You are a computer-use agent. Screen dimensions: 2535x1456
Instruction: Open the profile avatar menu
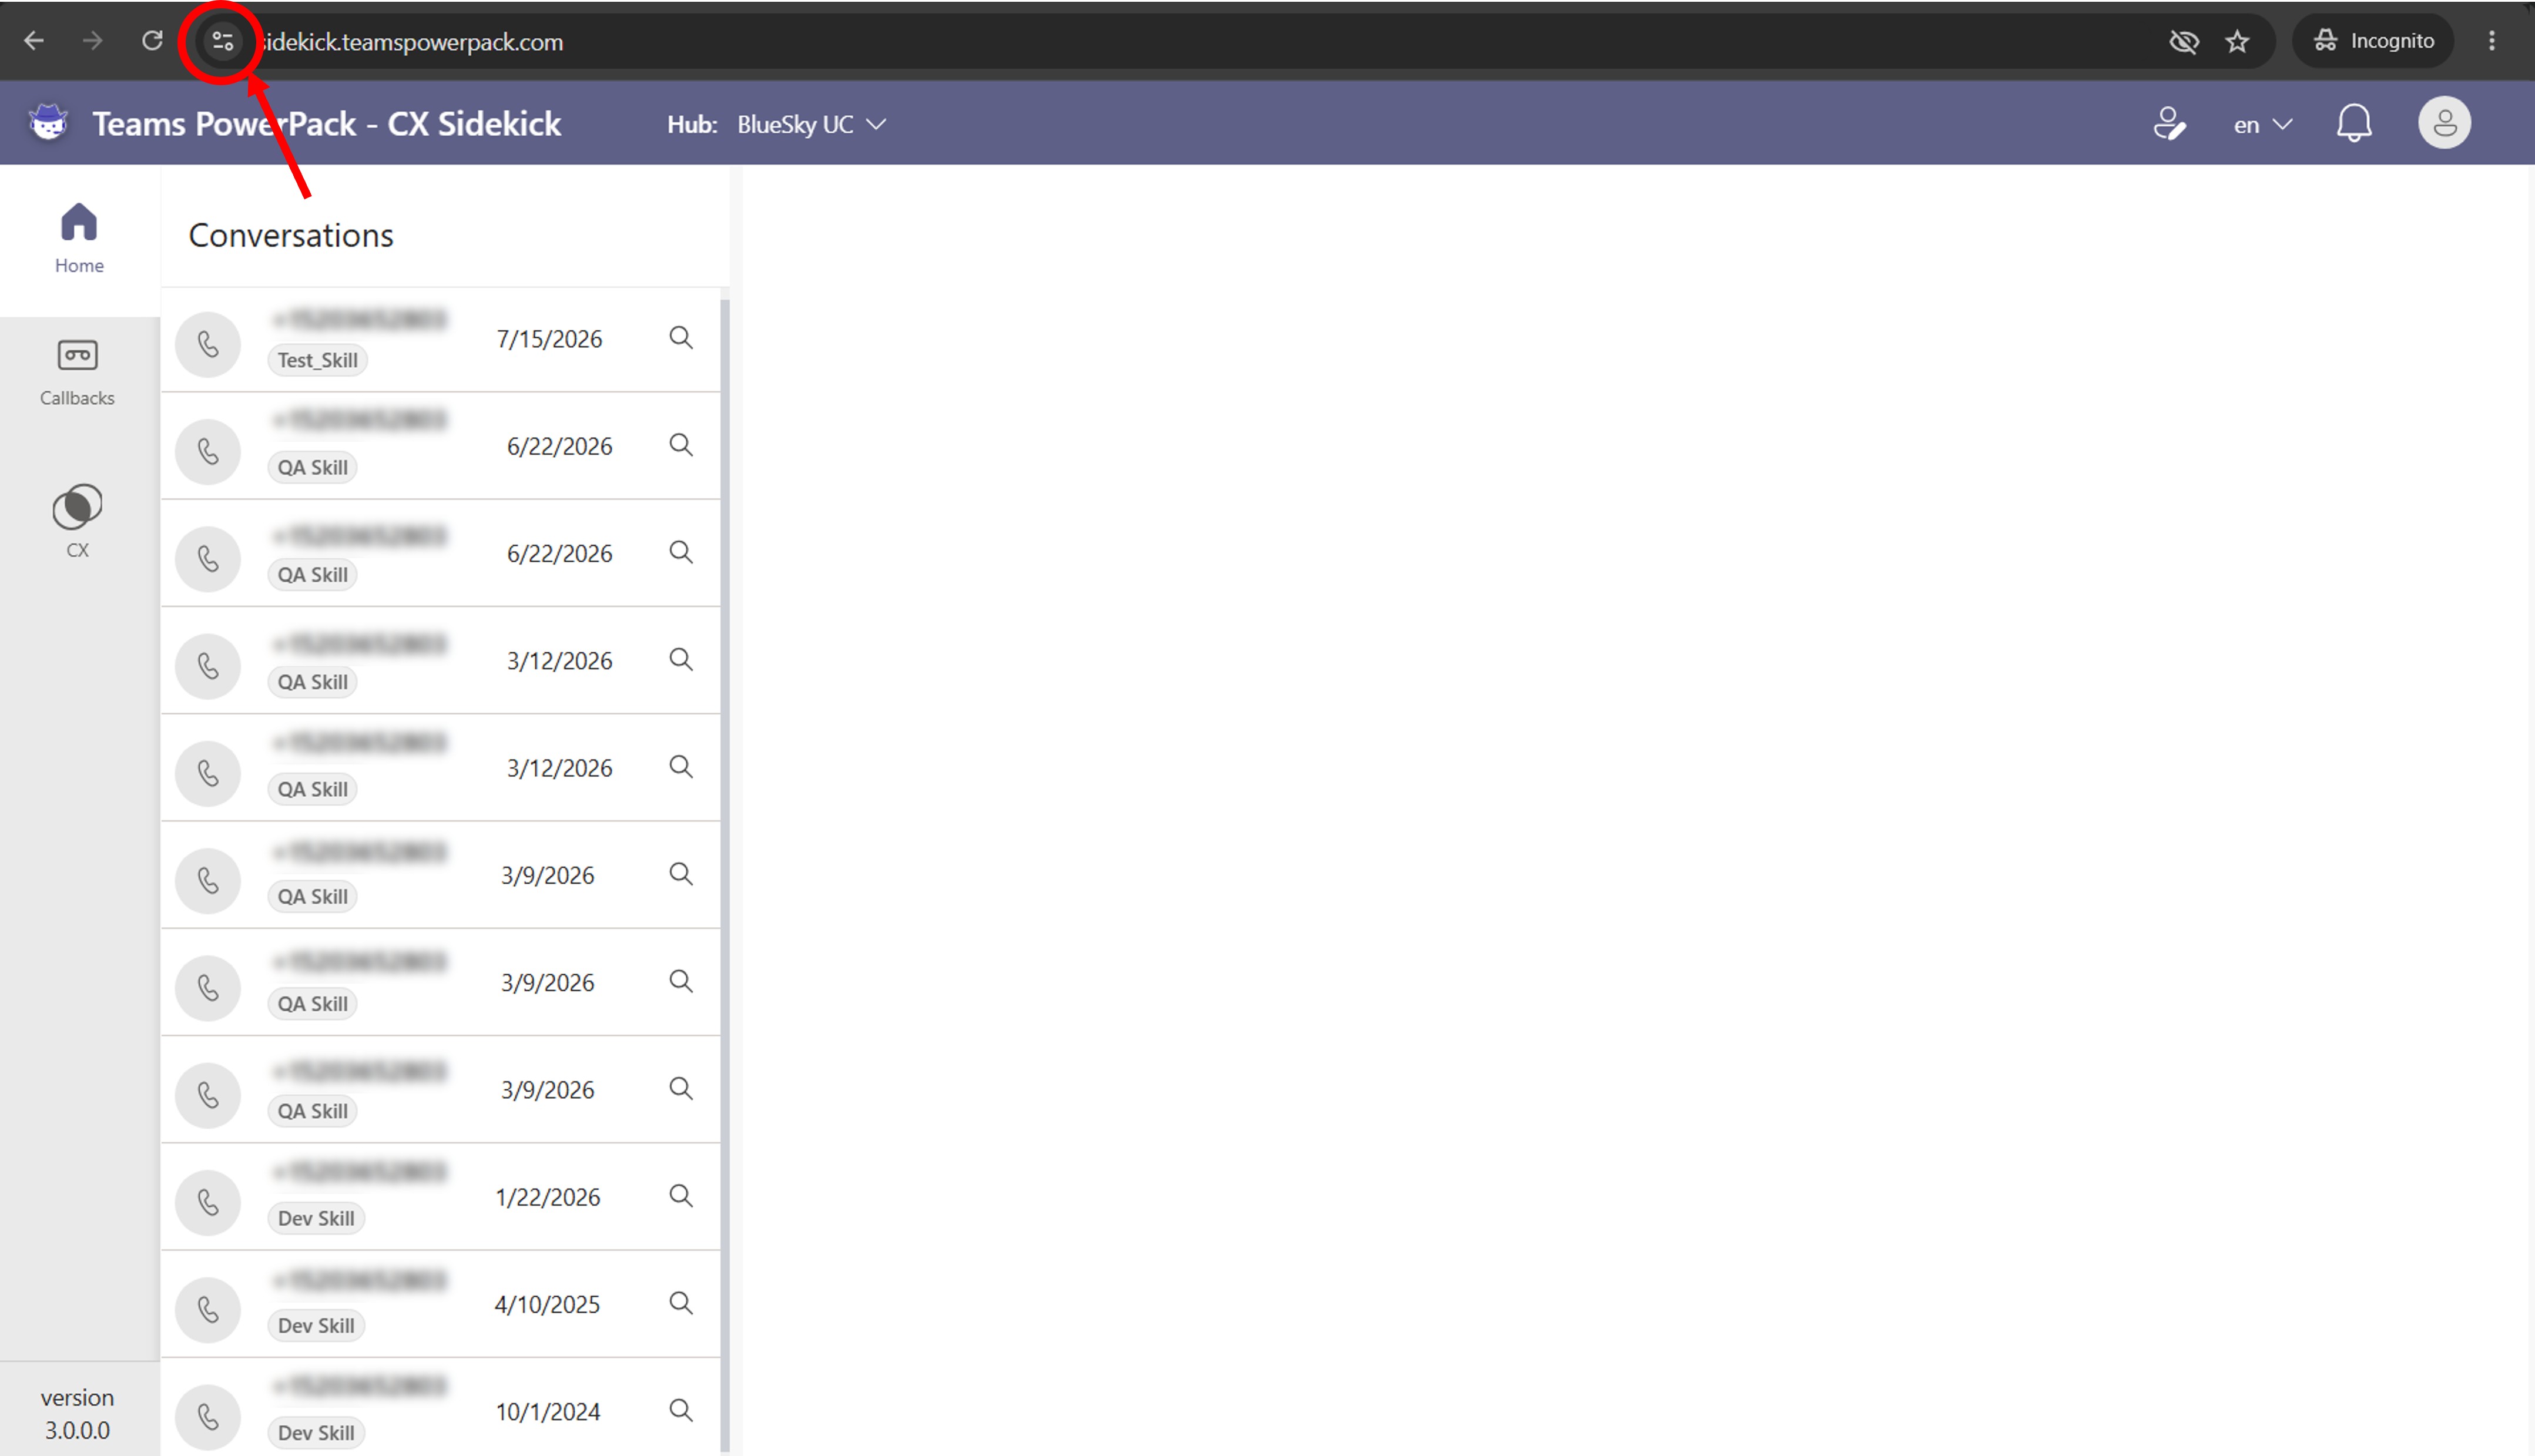click(2444, 123)
